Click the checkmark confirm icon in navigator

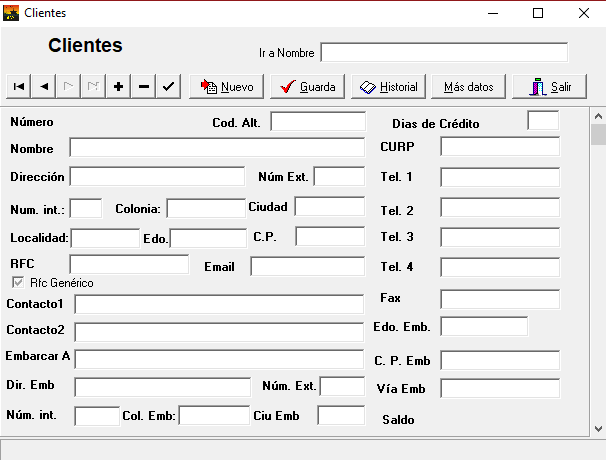pyautogui.click(x=169, y=87)
